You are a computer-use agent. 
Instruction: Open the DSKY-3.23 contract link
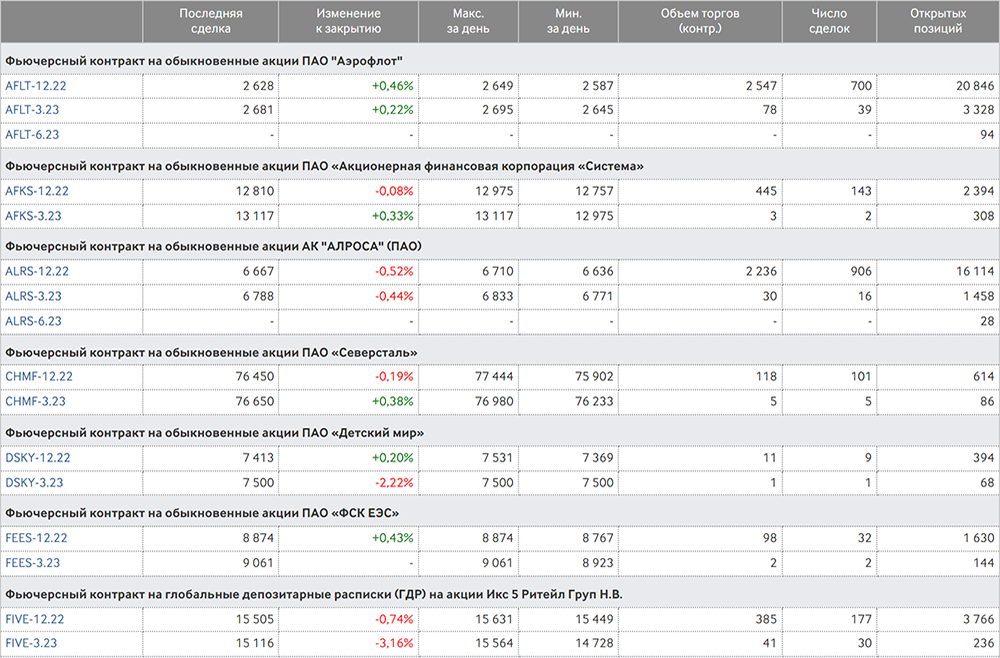tap(34, 483)
